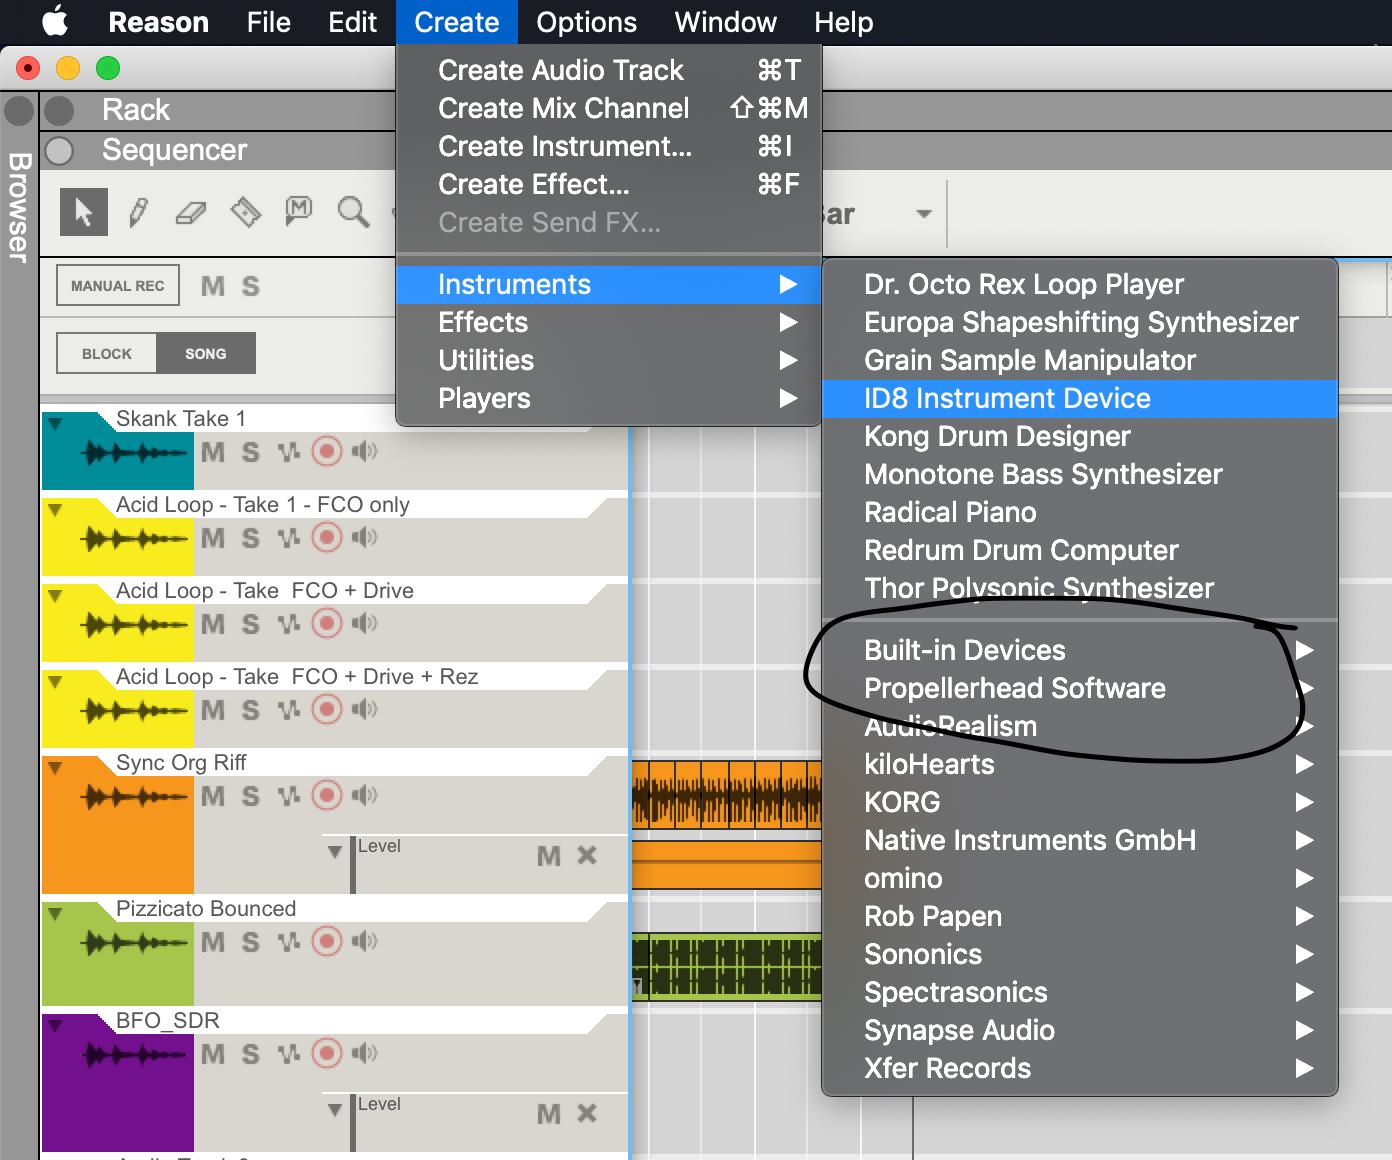The image size is (1392, 1160).
Task: Mute the Pizzicato Bounced track
Action: point(212,942)
